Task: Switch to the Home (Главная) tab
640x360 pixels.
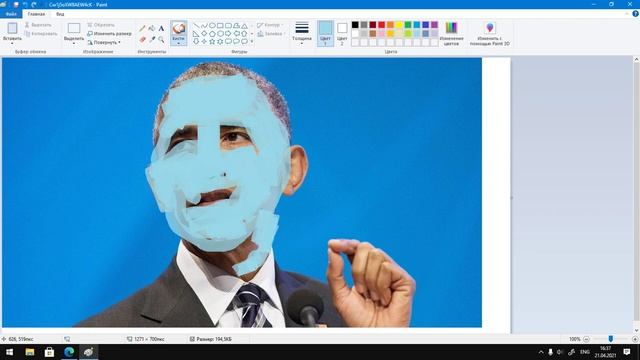Action: [x=36, y=14]
